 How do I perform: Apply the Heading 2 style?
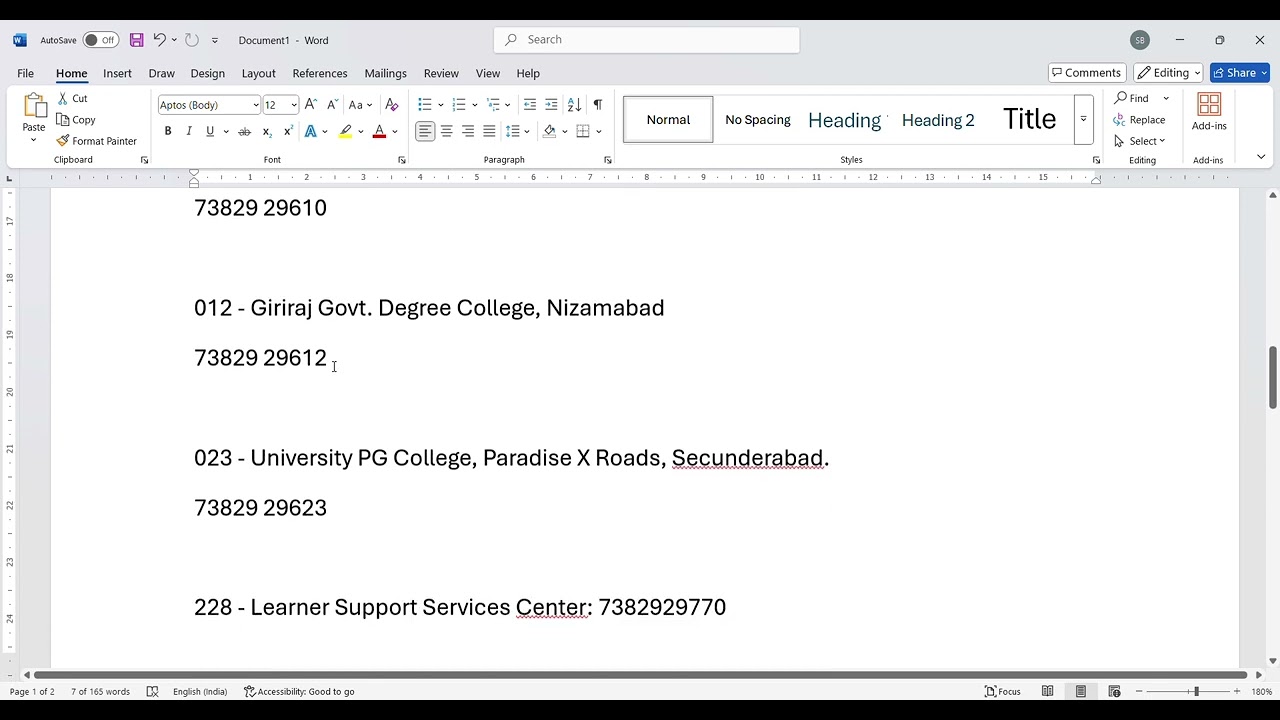tap(938, 120)
